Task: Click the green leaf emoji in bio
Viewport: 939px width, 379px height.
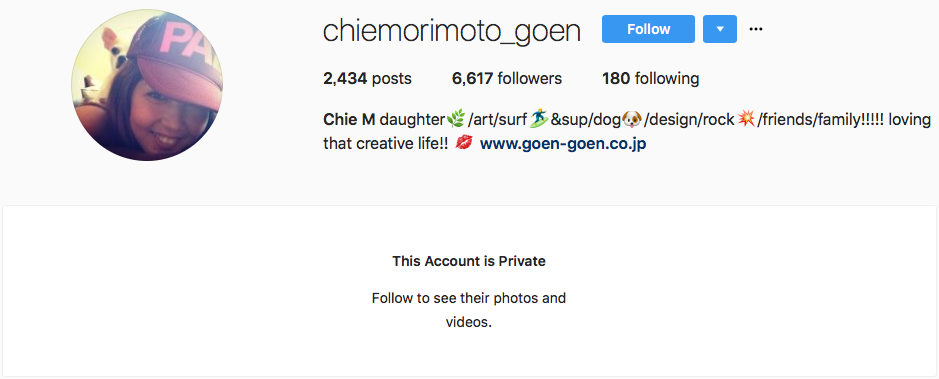Action: pyautogui.click(x=456, y=120)
